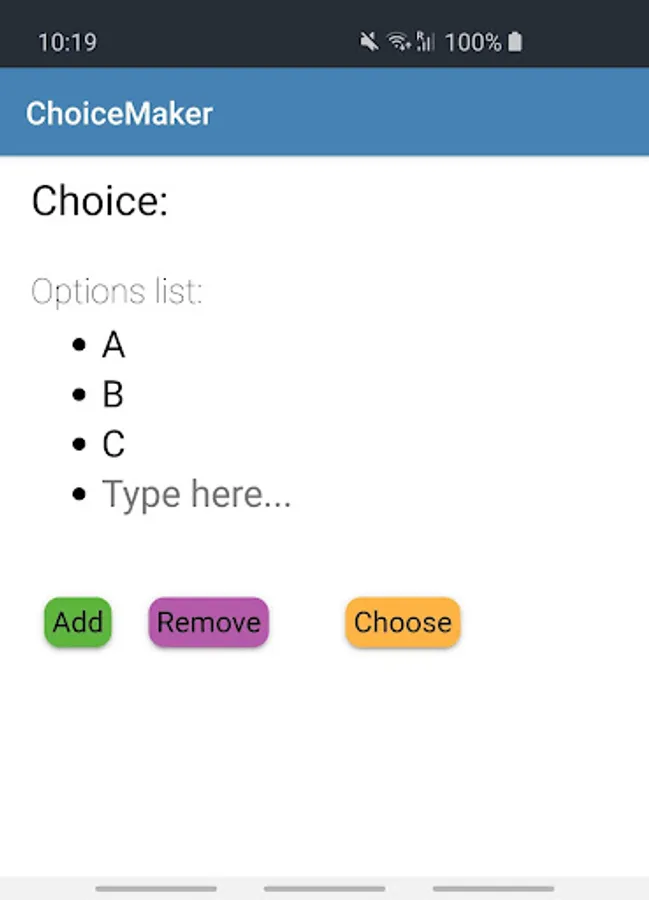Click the bullet dot before "Type here..."

coord(80,495)
